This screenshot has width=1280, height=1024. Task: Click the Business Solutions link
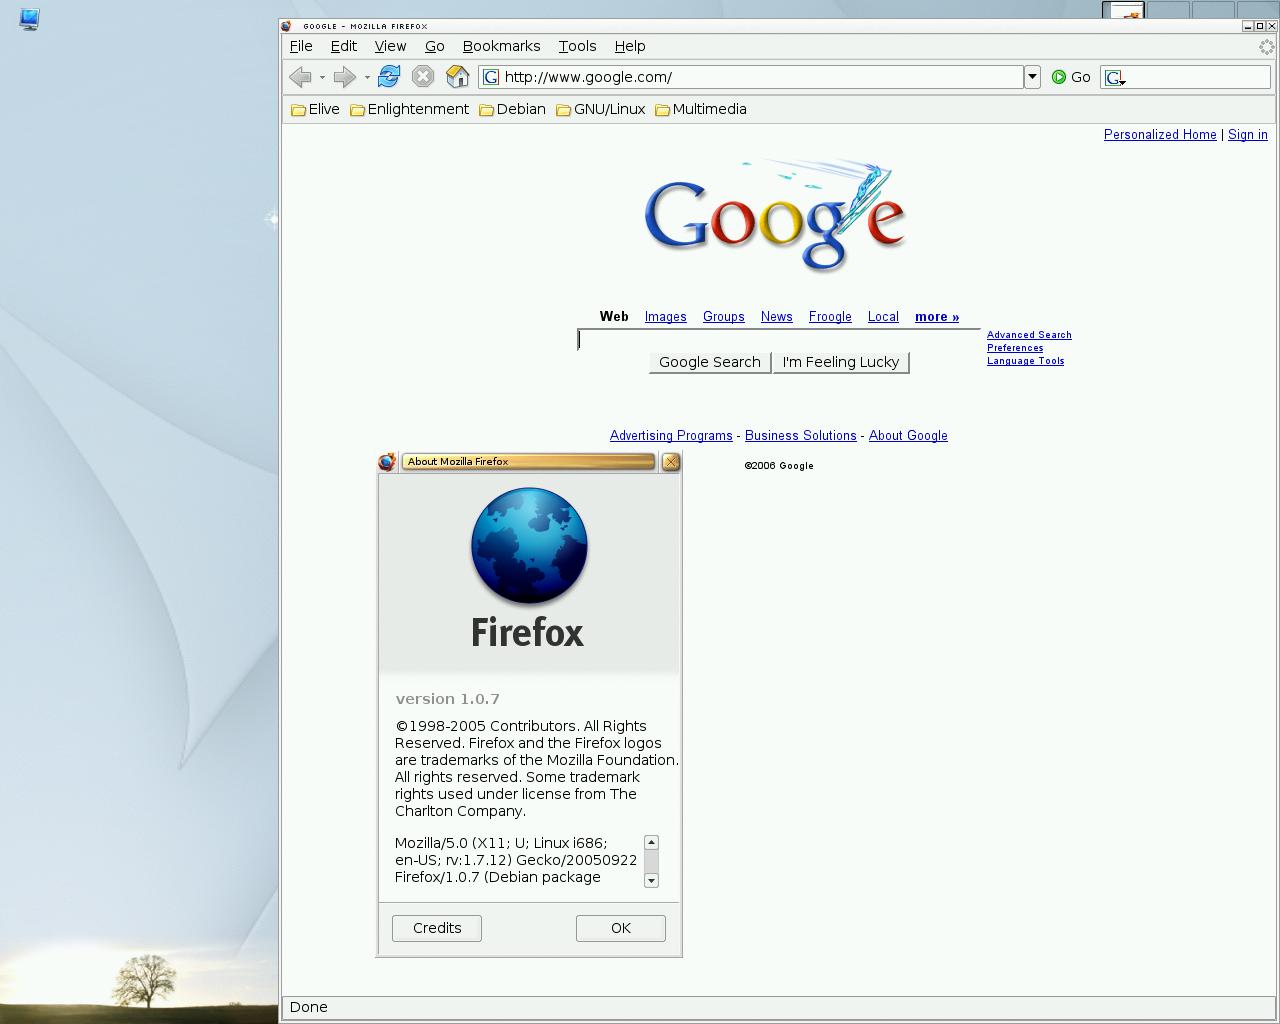click(800, 436)
